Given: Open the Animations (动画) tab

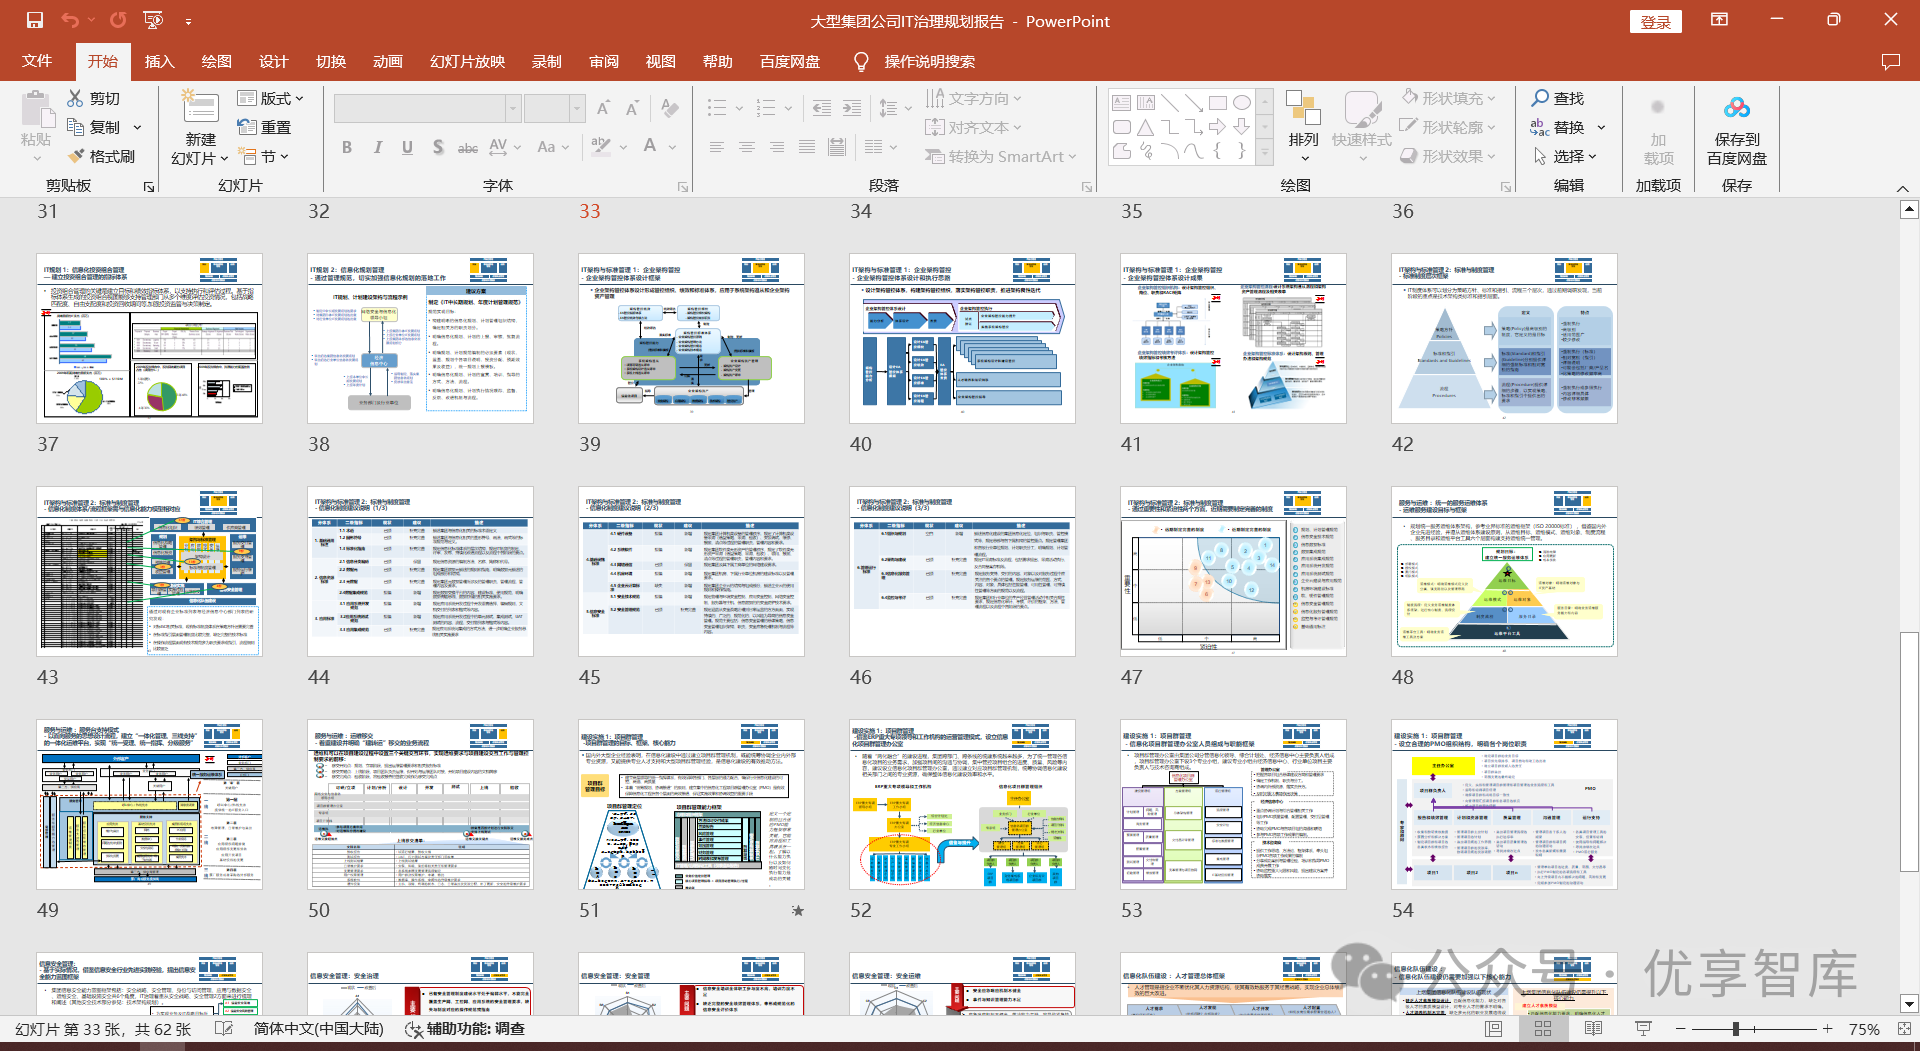Looking at the screenshot, I should [x=388, y=62].
